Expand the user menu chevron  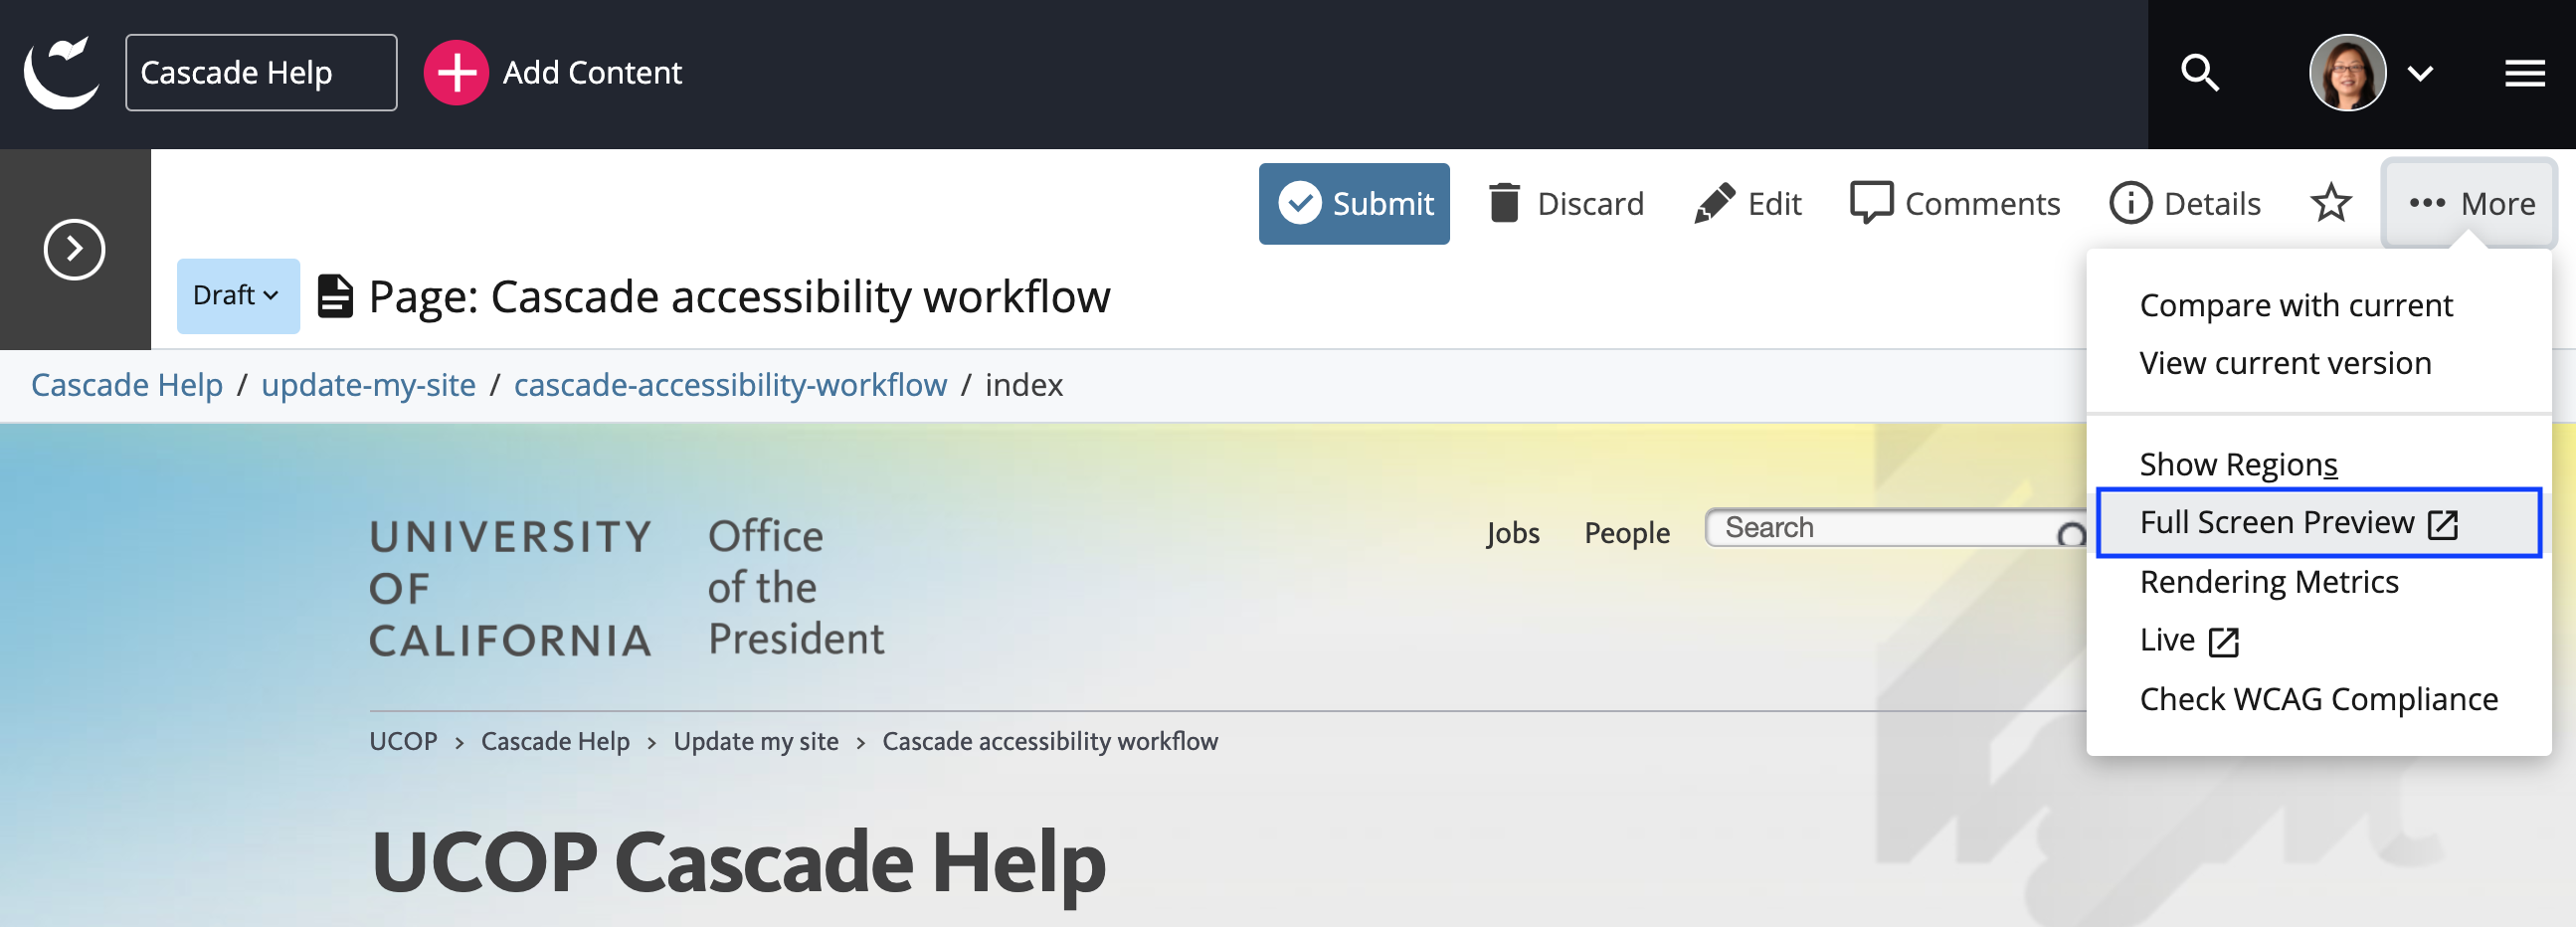coord(2420,74)
